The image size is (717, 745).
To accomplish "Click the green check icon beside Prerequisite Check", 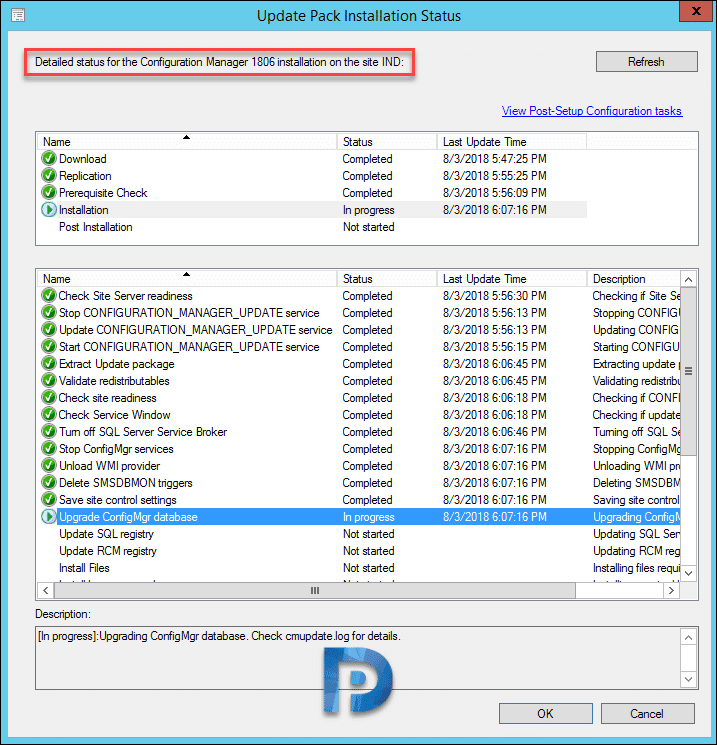I will tap(48, 193).
